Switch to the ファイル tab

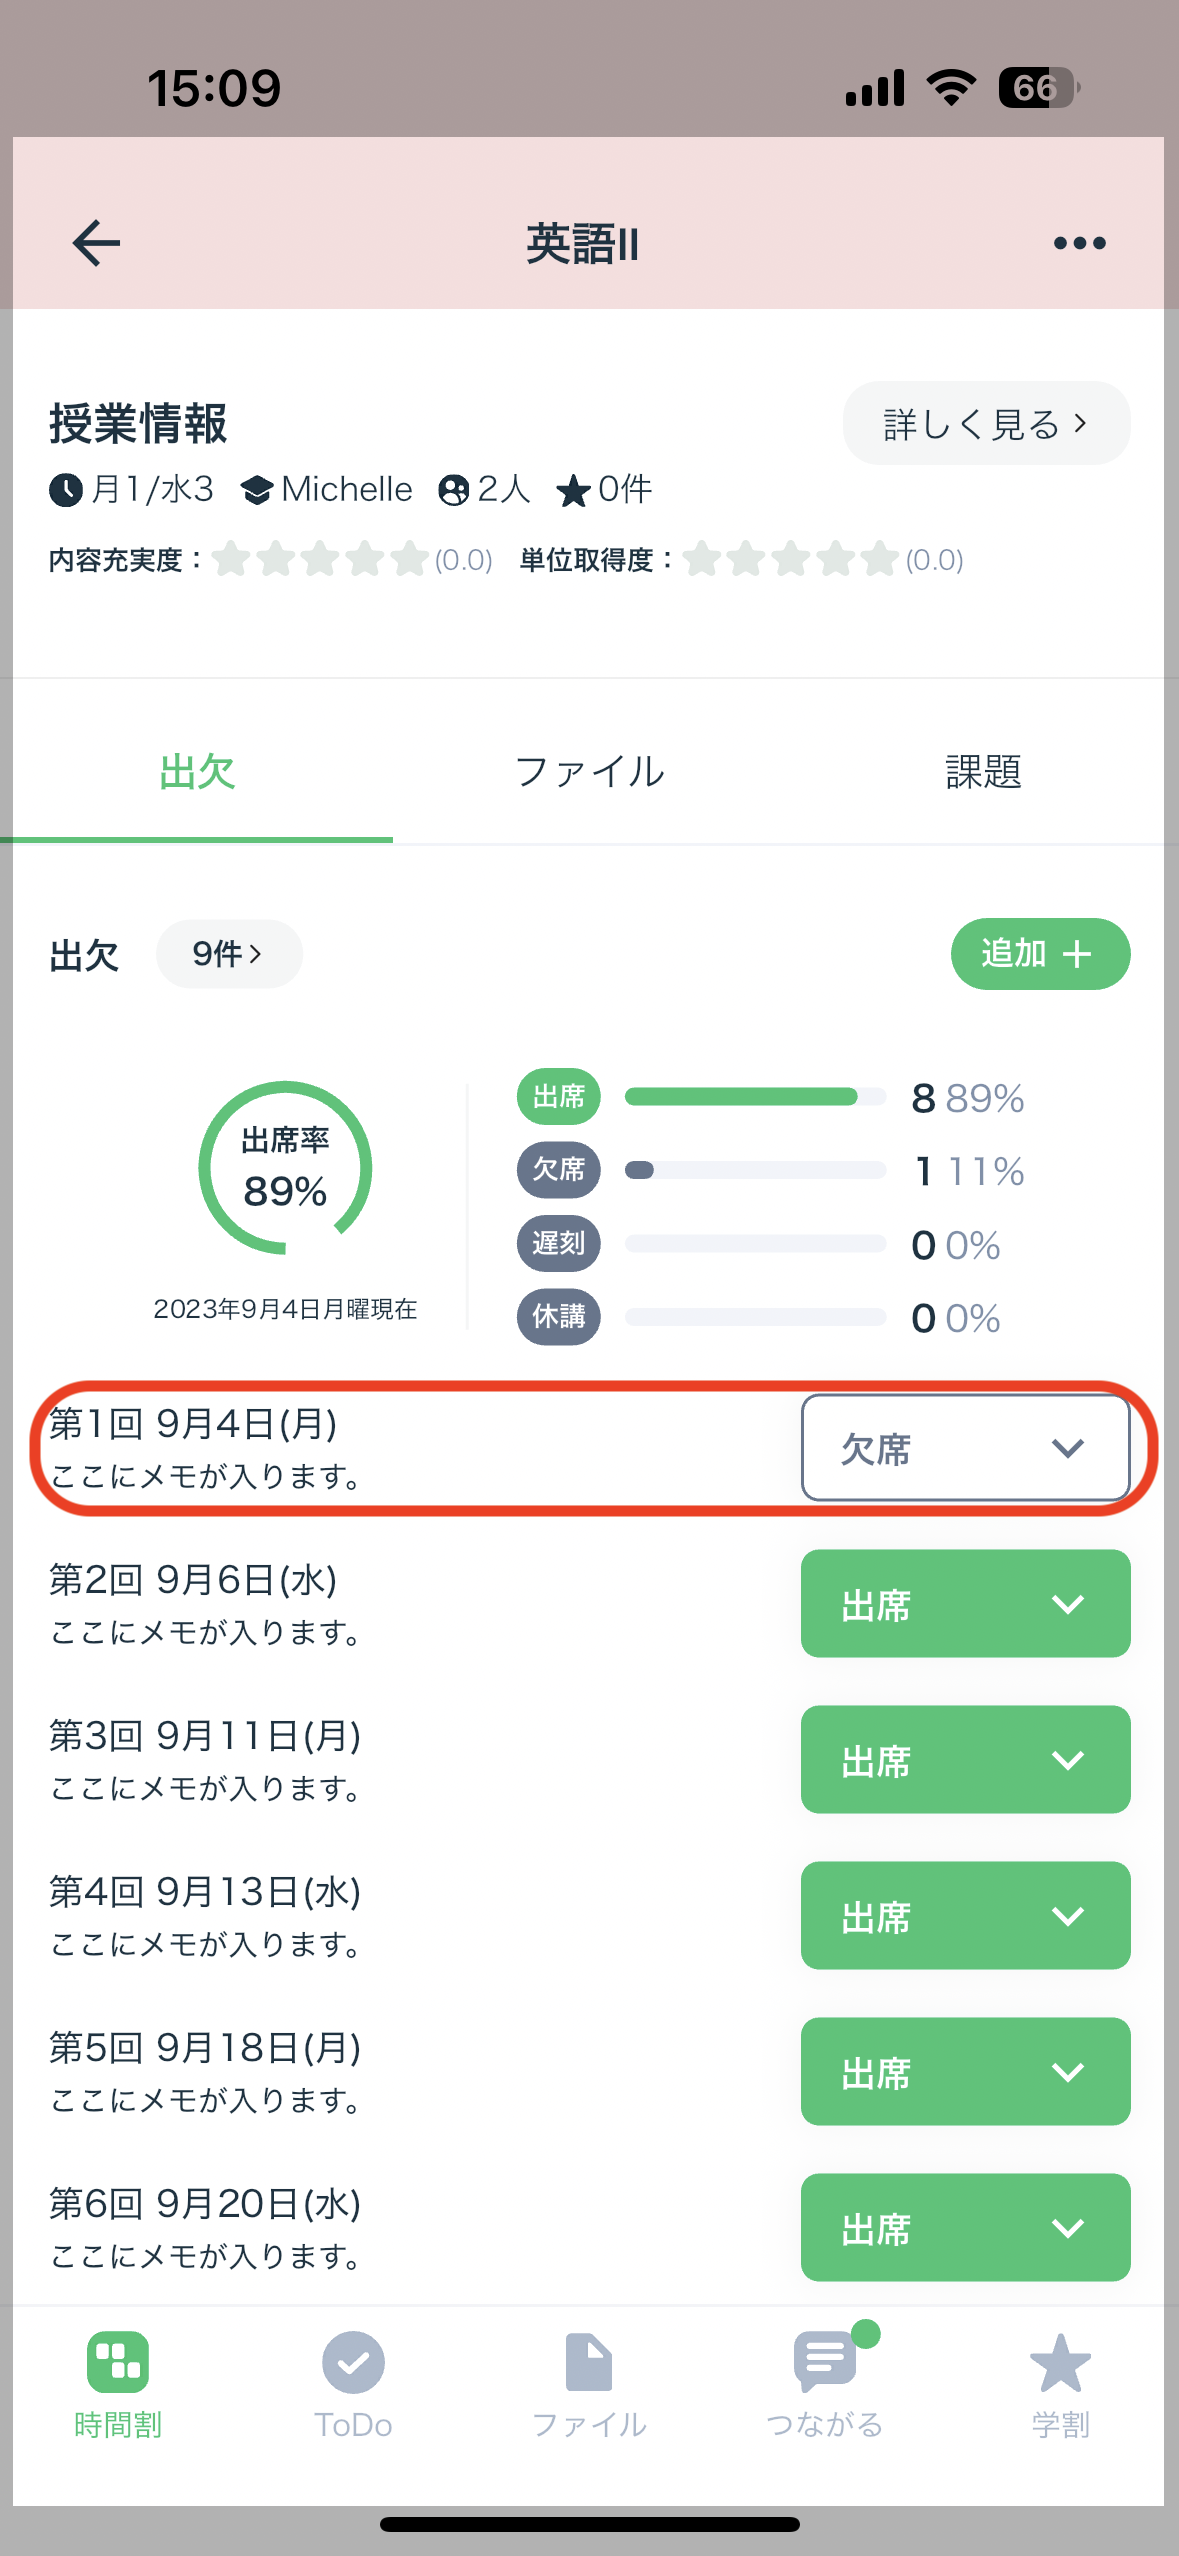pyautogui.click(x=589, y=772)
